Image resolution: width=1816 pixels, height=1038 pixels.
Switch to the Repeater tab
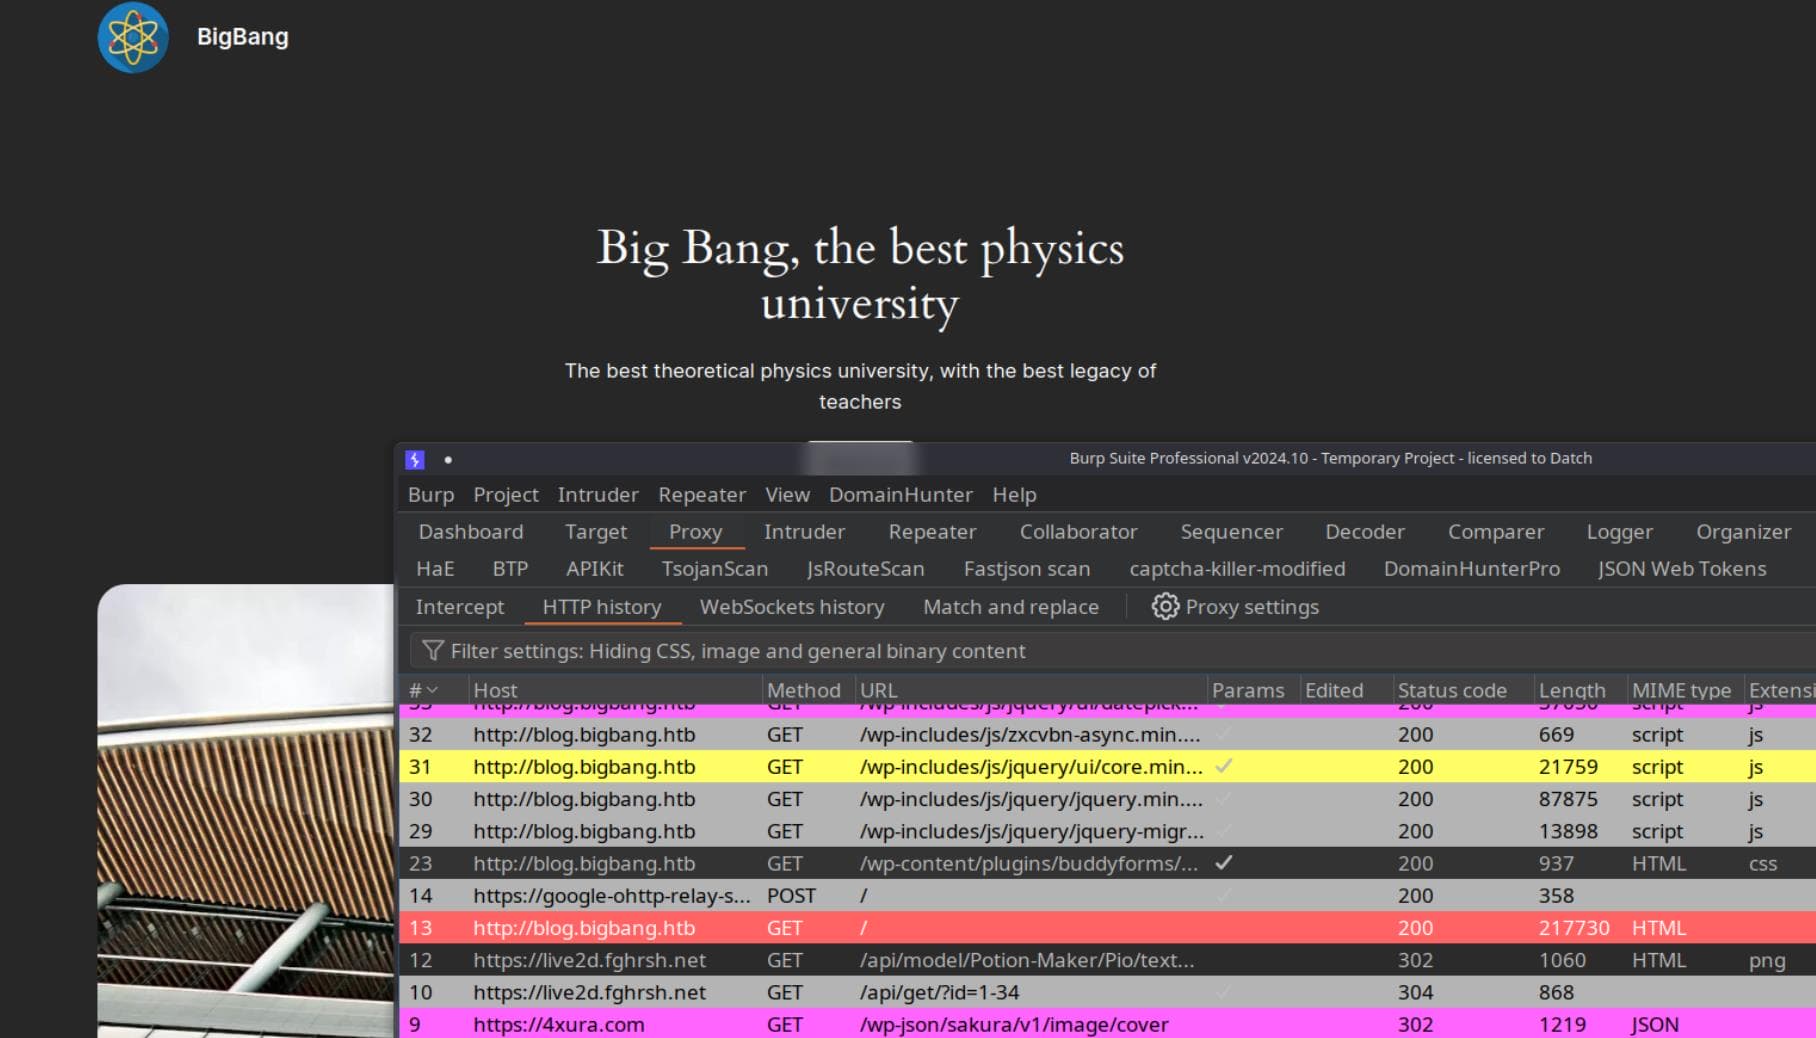[x=932, y=532]
